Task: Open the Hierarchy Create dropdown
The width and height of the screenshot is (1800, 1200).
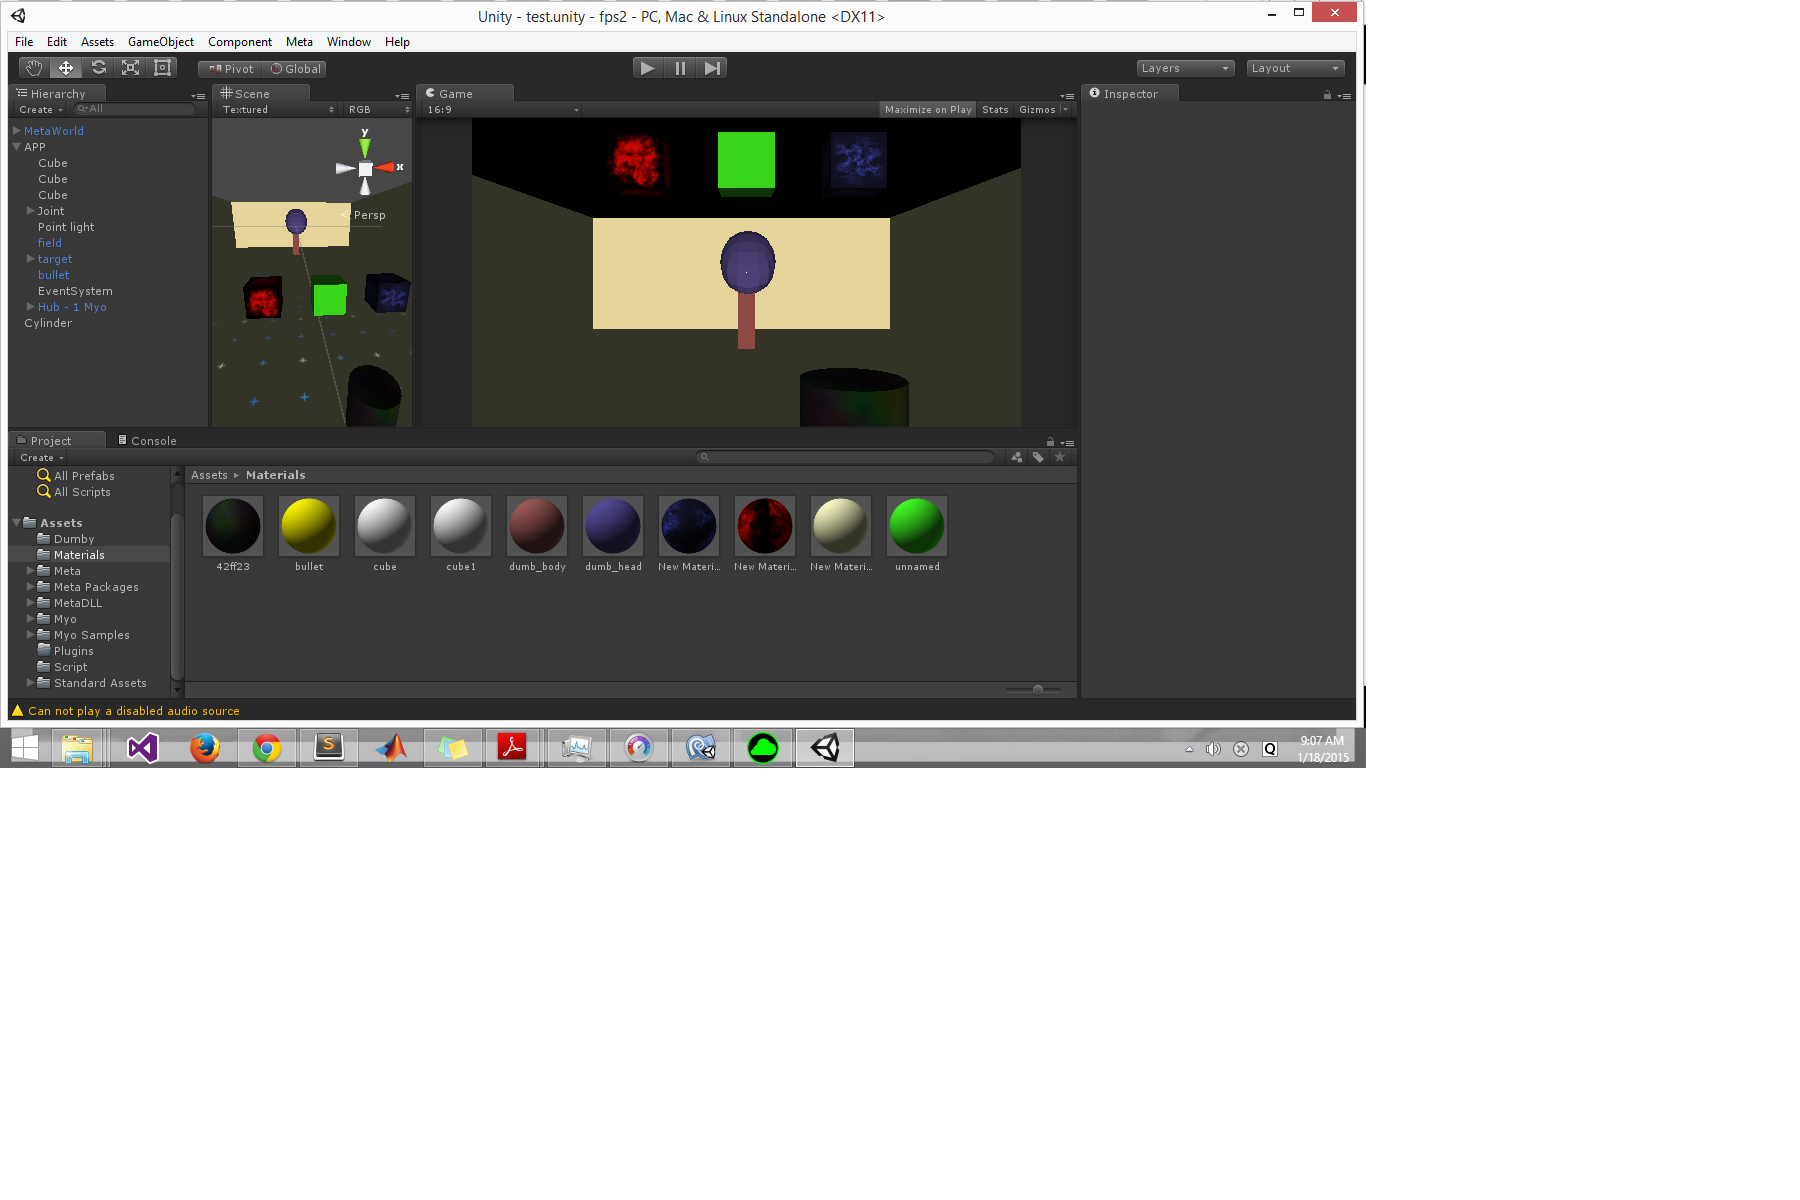Action: 41,110
